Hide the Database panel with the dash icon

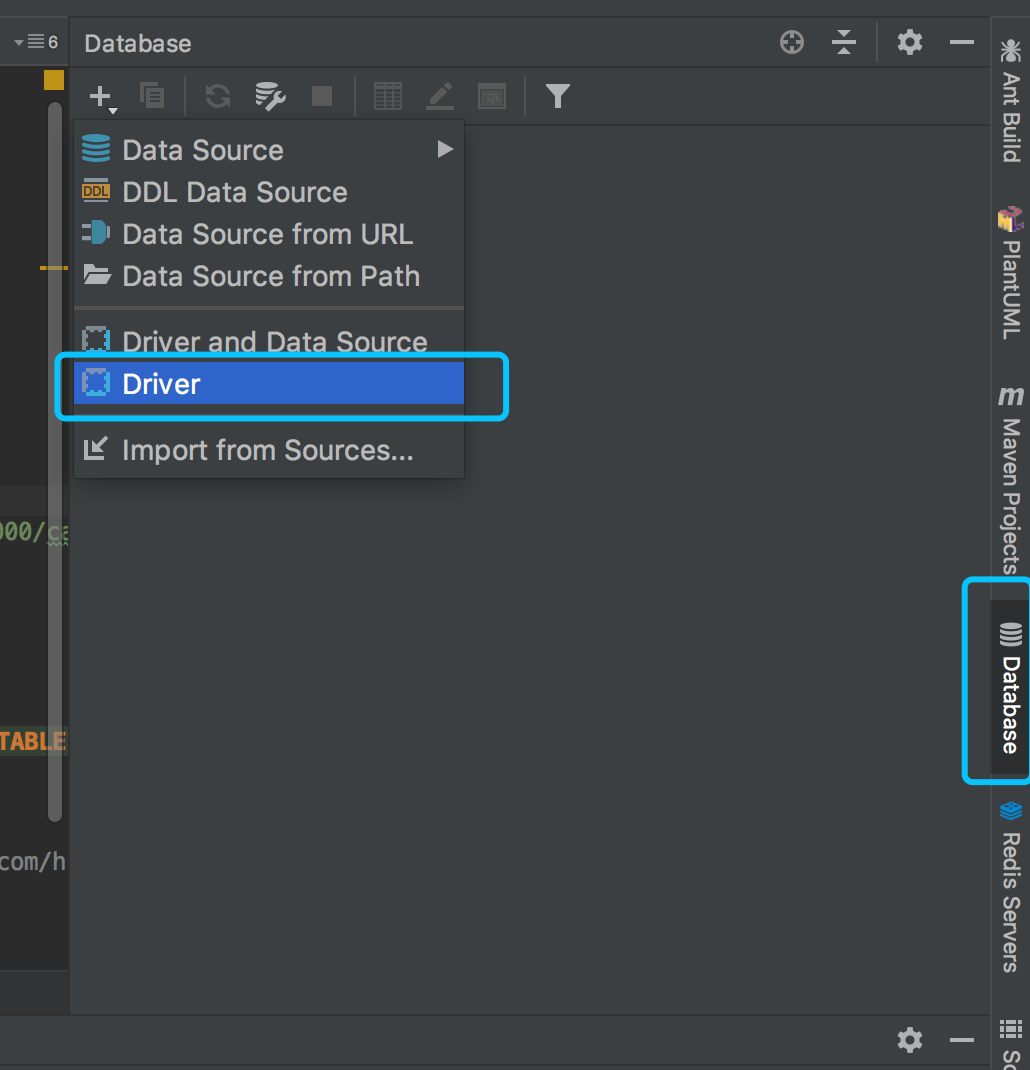(961, 42)
